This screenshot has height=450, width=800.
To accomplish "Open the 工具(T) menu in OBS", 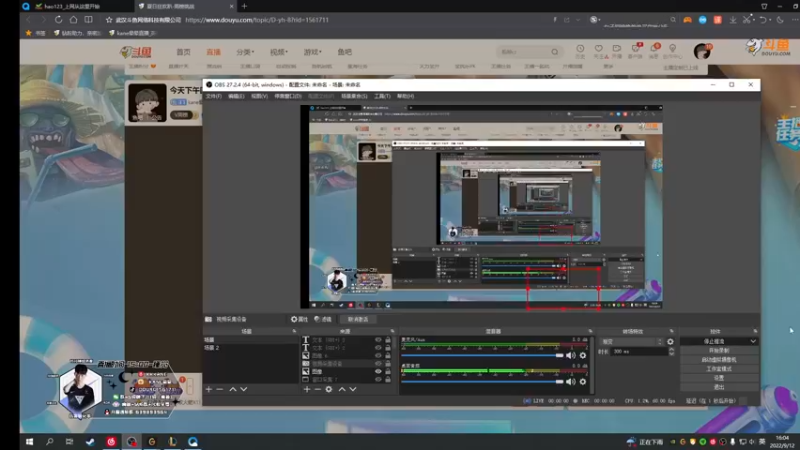I will tap(382, 96).
